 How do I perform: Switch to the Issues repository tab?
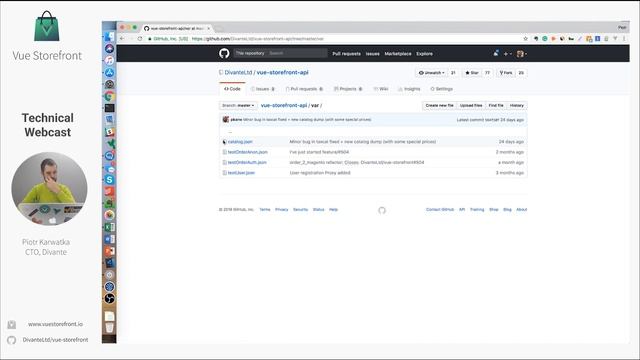click(262, 89)
